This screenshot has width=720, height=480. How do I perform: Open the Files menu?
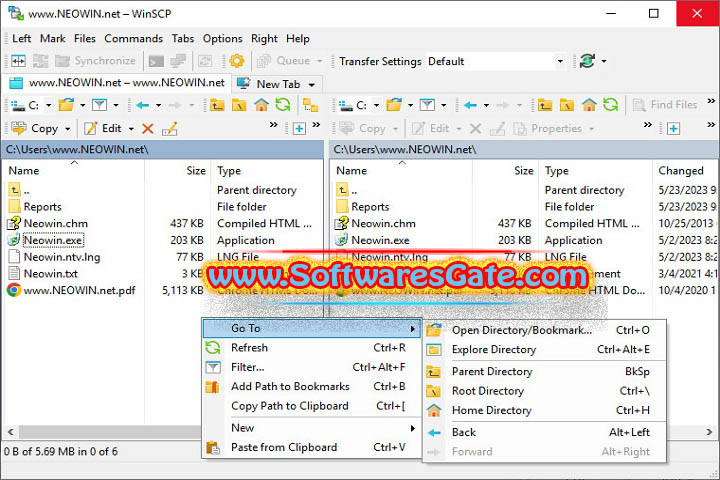tap(85, 39)
